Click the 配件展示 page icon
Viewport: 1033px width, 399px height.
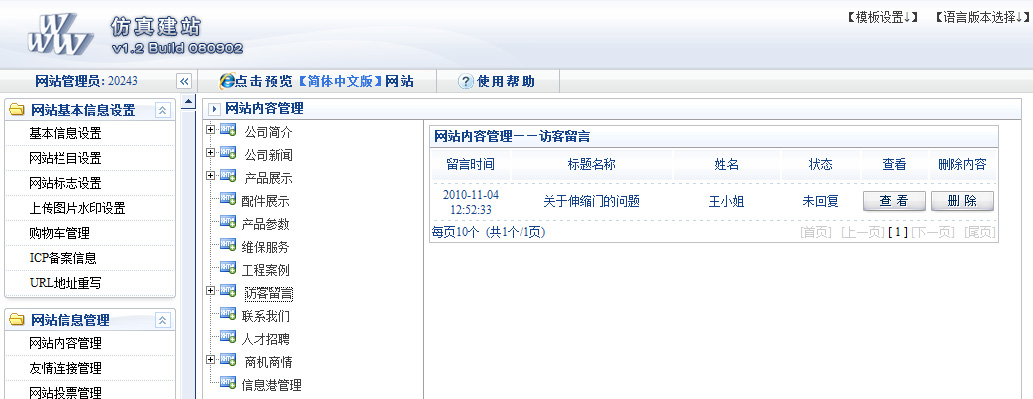[228, 200]
